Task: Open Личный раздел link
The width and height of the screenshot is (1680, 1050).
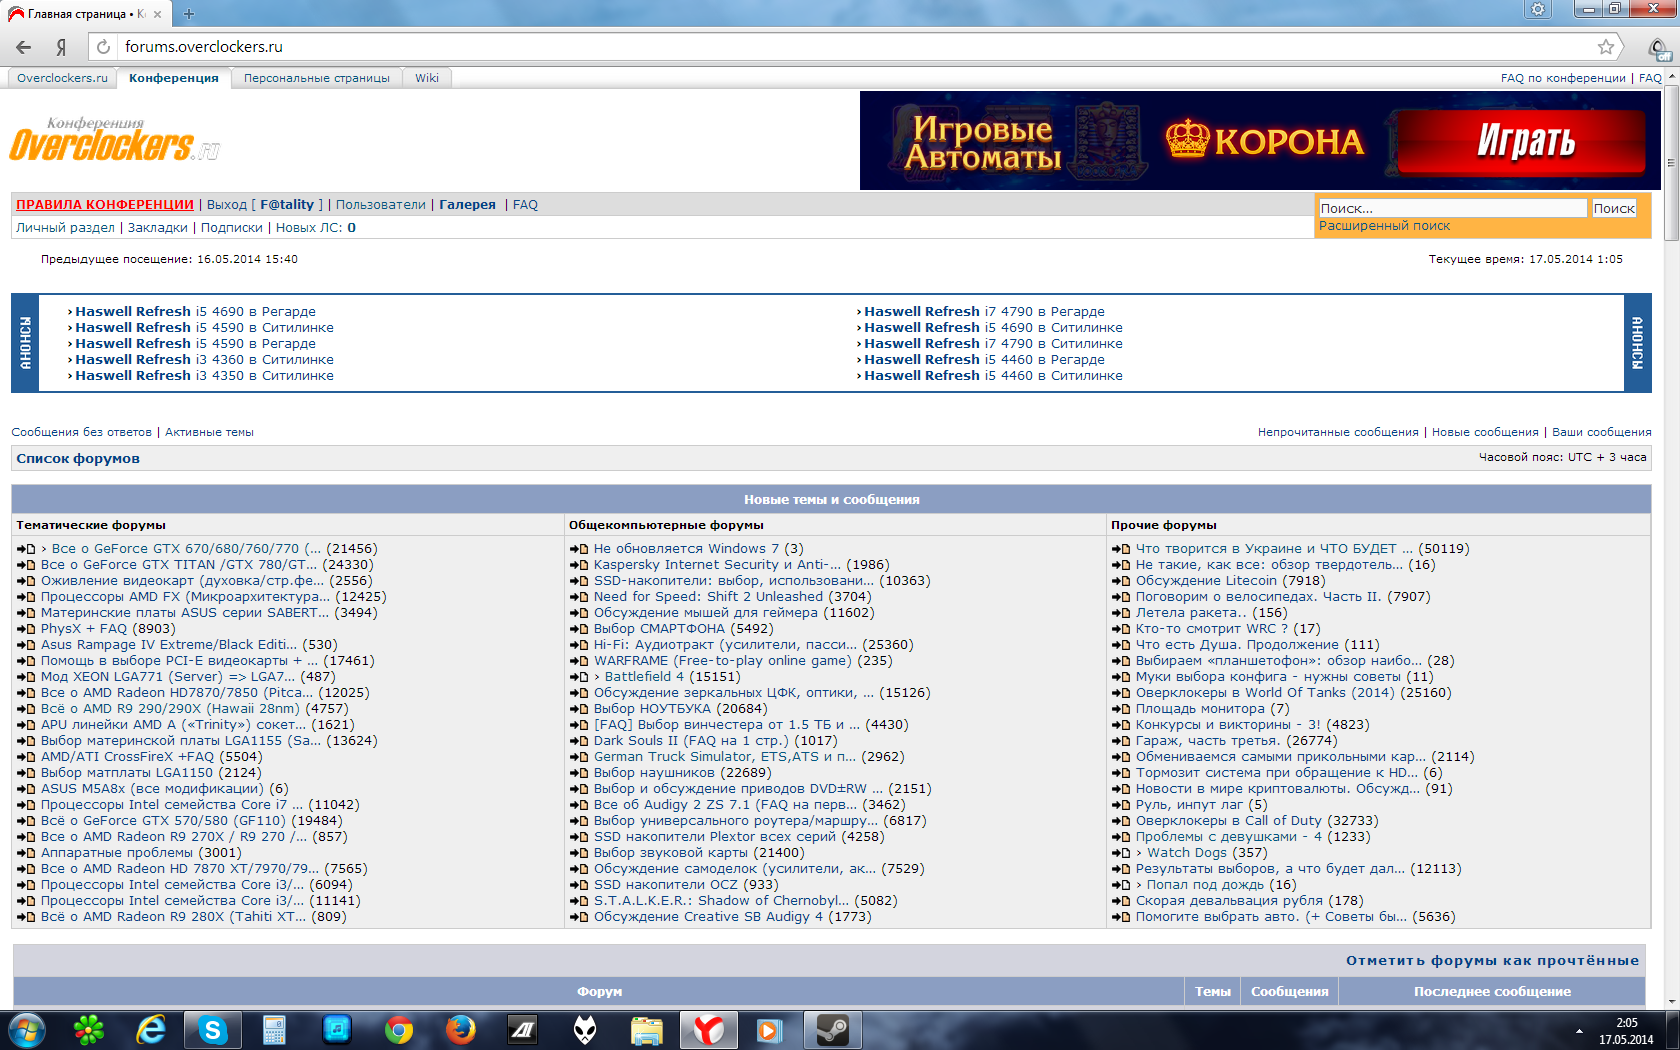Action: 66,228
